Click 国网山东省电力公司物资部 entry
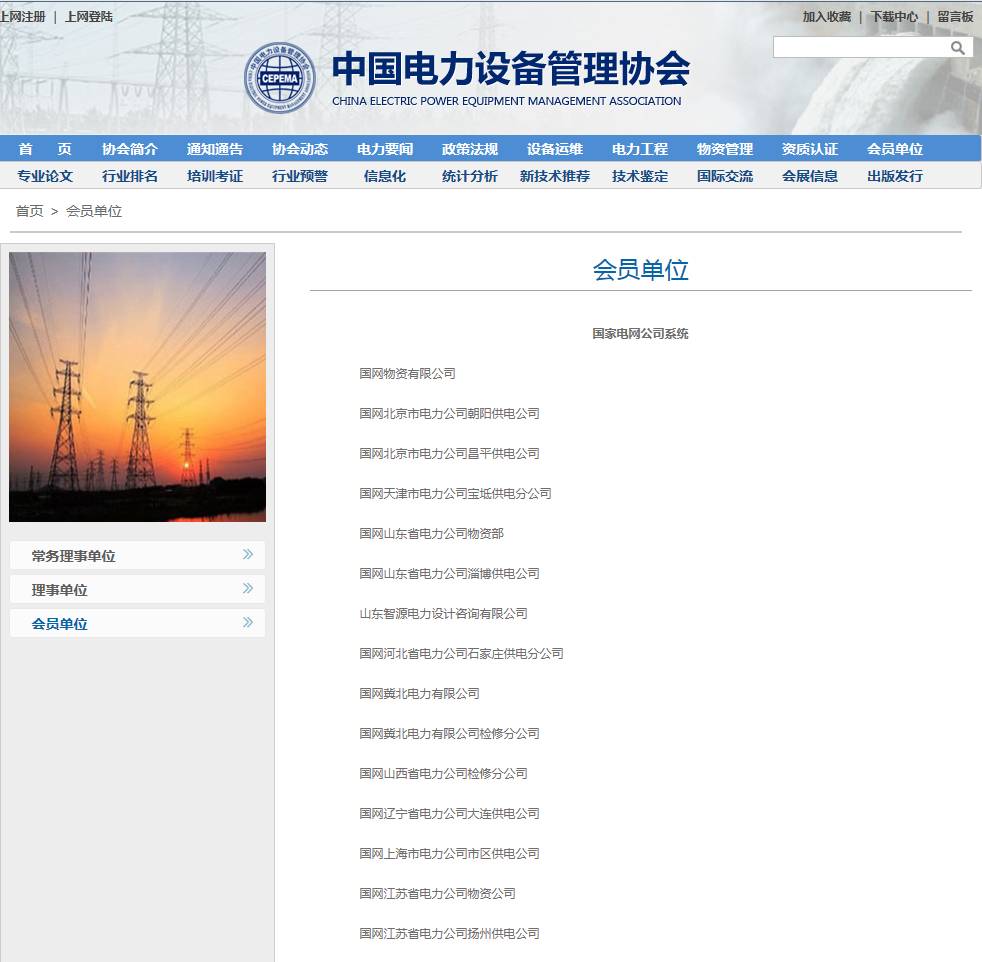Image resolution: width=982 pixels, height=962 pixels. click(x=432, y=534)
